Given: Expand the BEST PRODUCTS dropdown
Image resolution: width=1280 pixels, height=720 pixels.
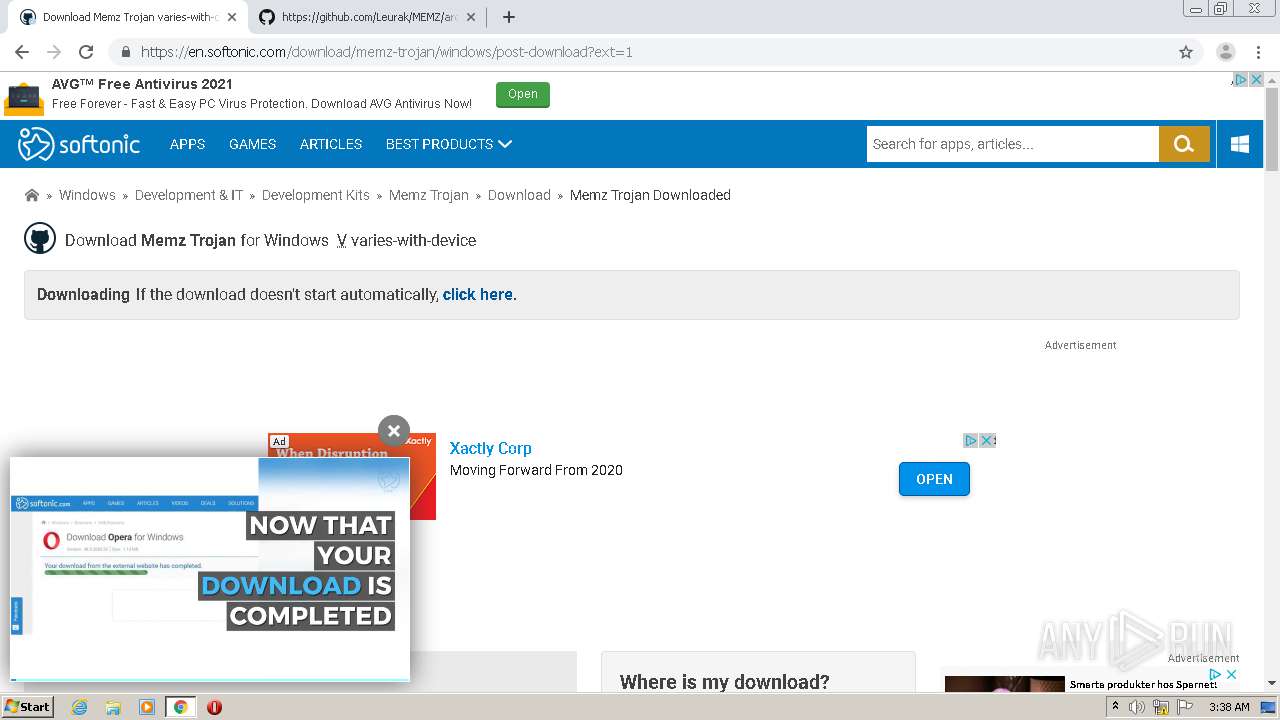Looking at the screenshot, I should (449, 144).
